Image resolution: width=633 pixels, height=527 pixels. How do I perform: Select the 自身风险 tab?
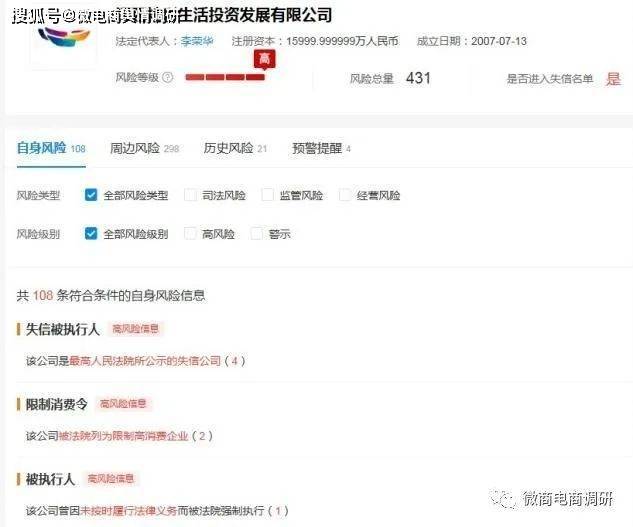[51, 148]
